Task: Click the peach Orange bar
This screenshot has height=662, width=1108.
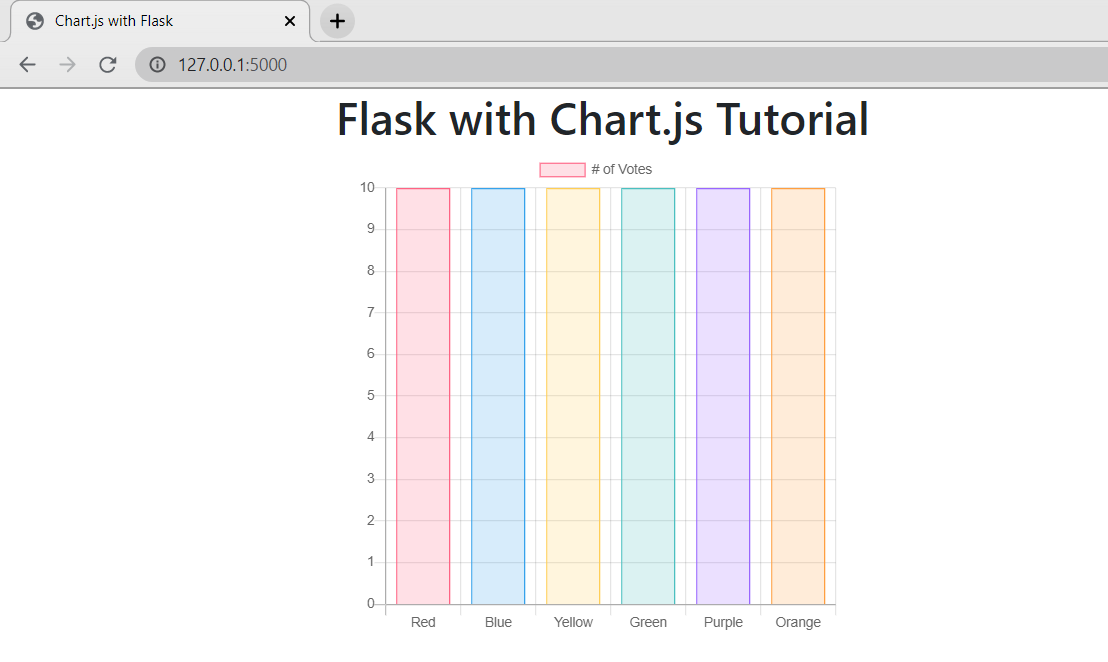Action: pyautogui.click(x=798, y=396)
